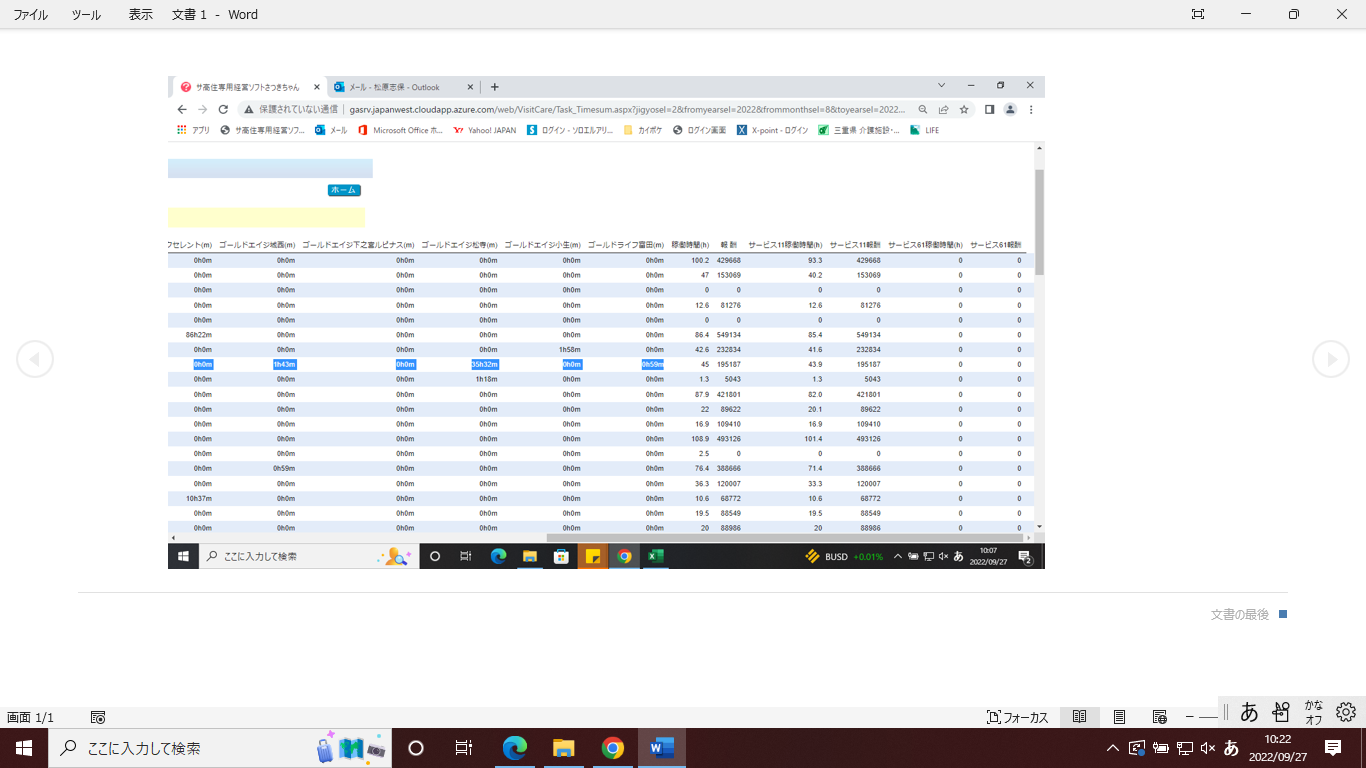
Task: Click the 画面 1/1 page indicator
Action: pos(31,717)
